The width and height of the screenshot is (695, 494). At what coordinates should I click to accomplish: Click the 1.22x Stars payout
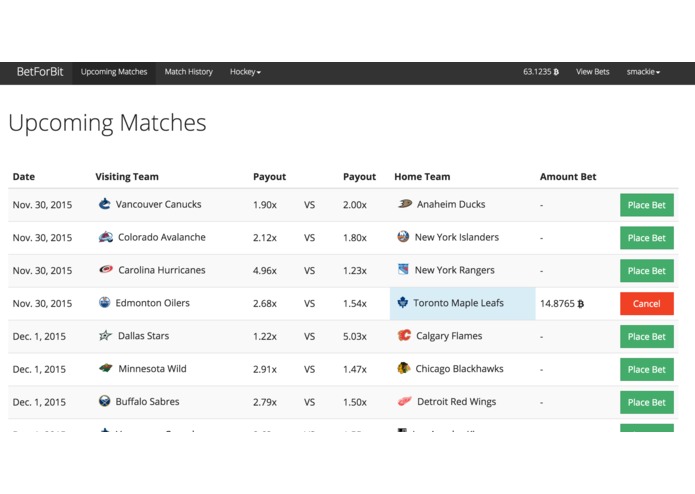click(x=265, y=337)
